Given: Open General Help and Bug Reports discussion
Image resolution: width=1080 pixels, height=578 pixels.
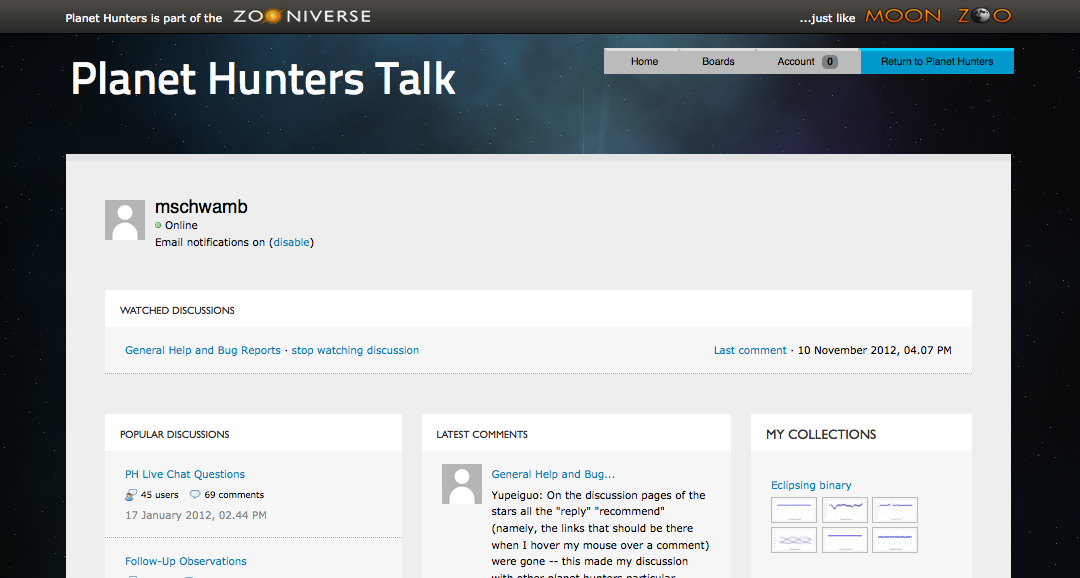Looking at the screenshot, I should (x=203, y=351).
